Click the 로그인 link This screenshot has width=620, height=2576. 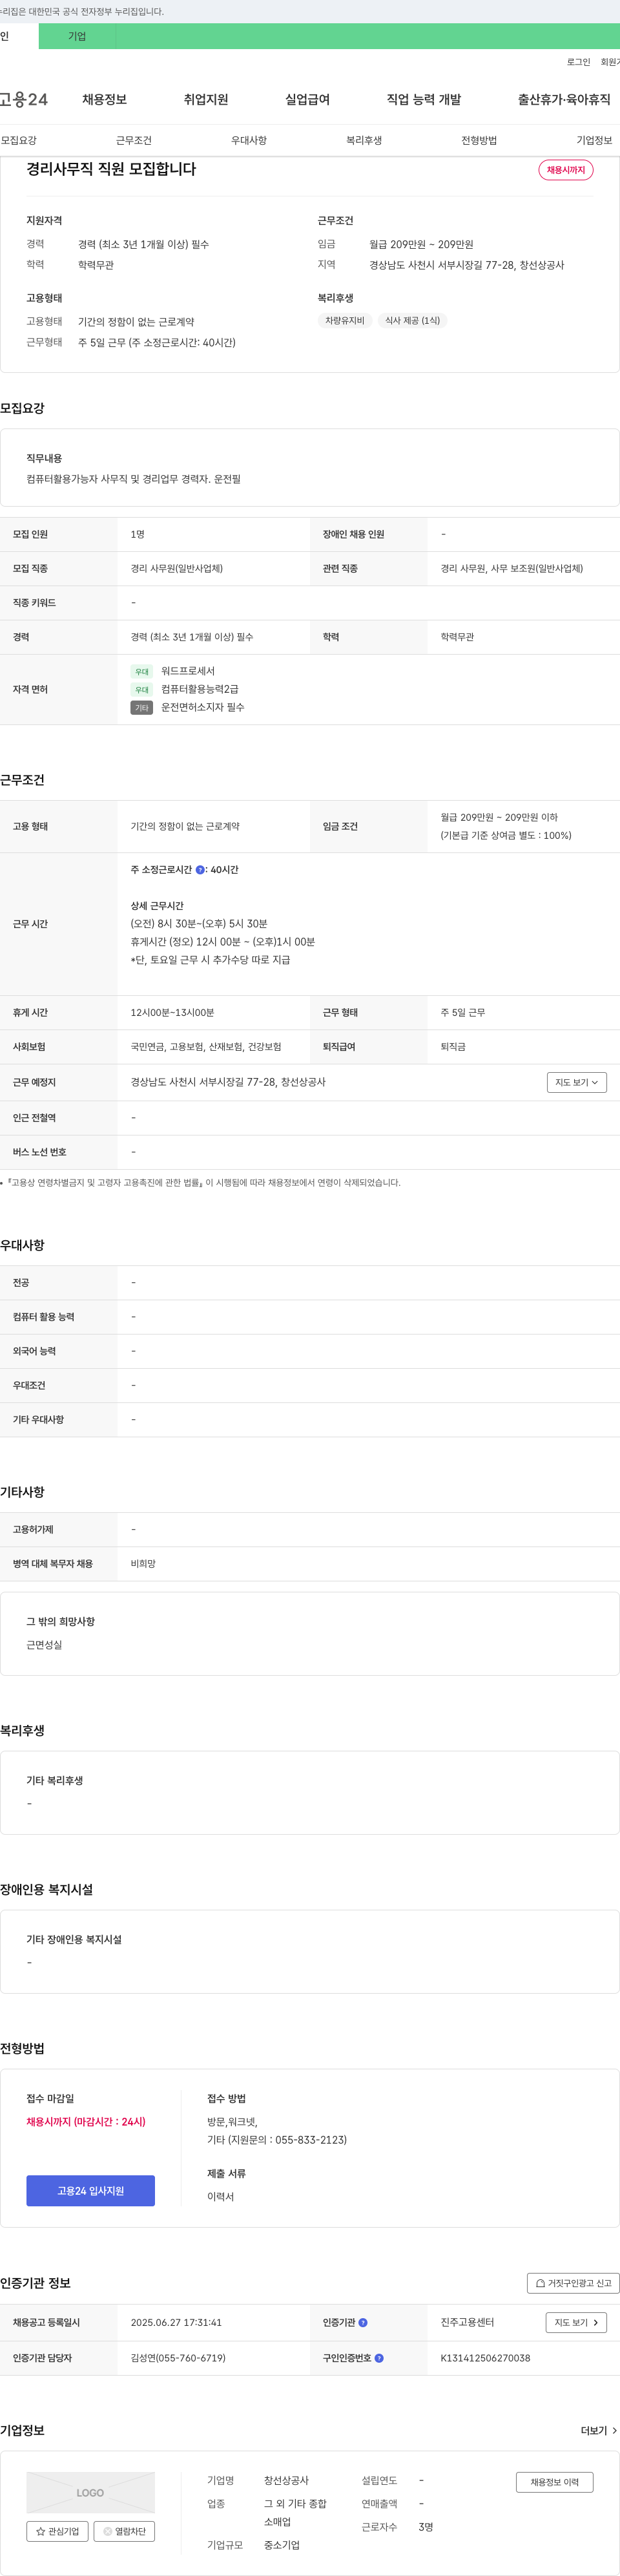point(578,62)
